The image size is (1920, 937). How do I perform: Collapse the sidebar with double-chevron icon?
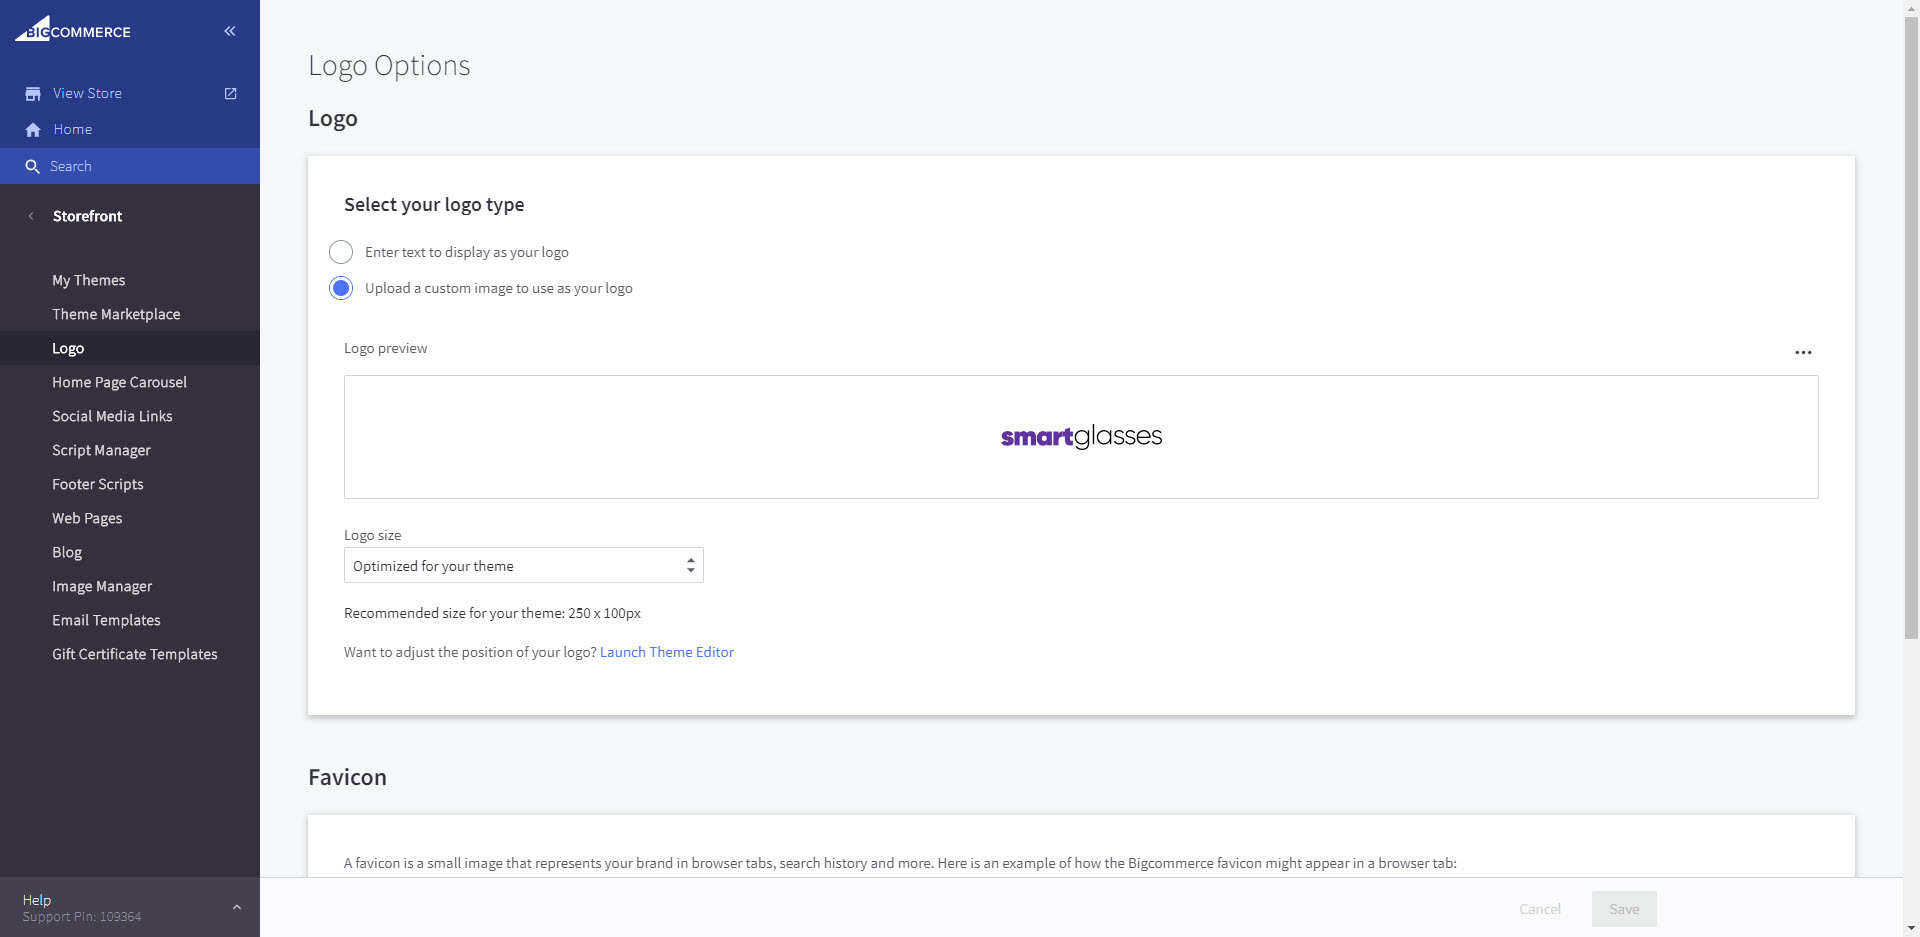pos(230,31)
